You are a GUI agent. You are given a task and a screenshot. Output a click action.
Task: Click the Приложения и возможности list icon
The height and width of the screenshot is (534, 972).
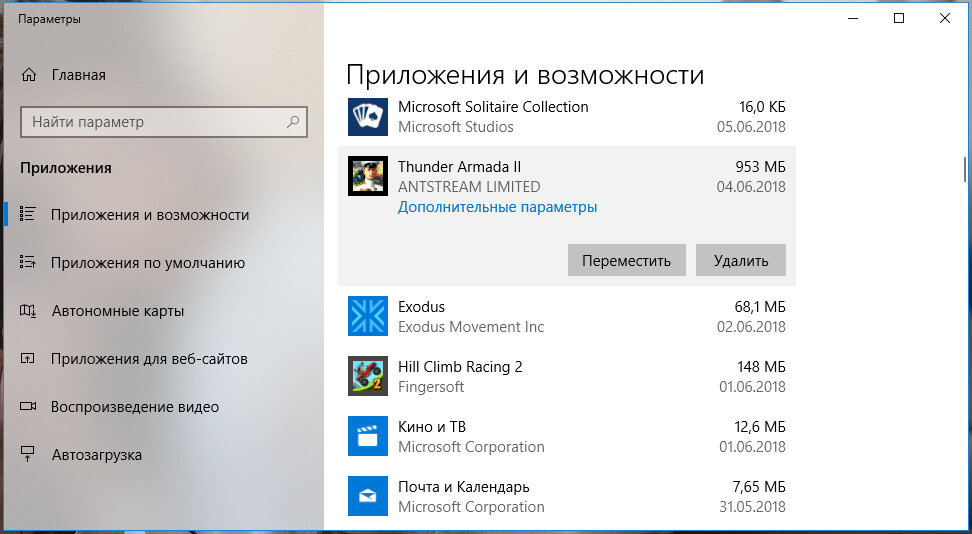(x=27, y=214)
